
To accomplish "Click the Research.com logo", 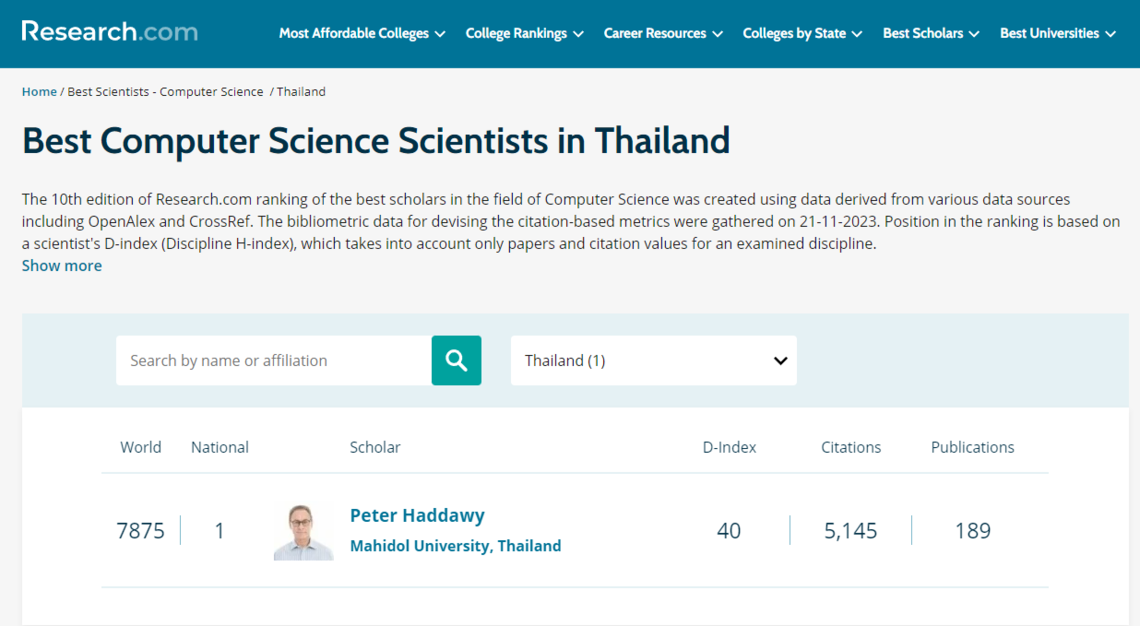I will point(109,32).
